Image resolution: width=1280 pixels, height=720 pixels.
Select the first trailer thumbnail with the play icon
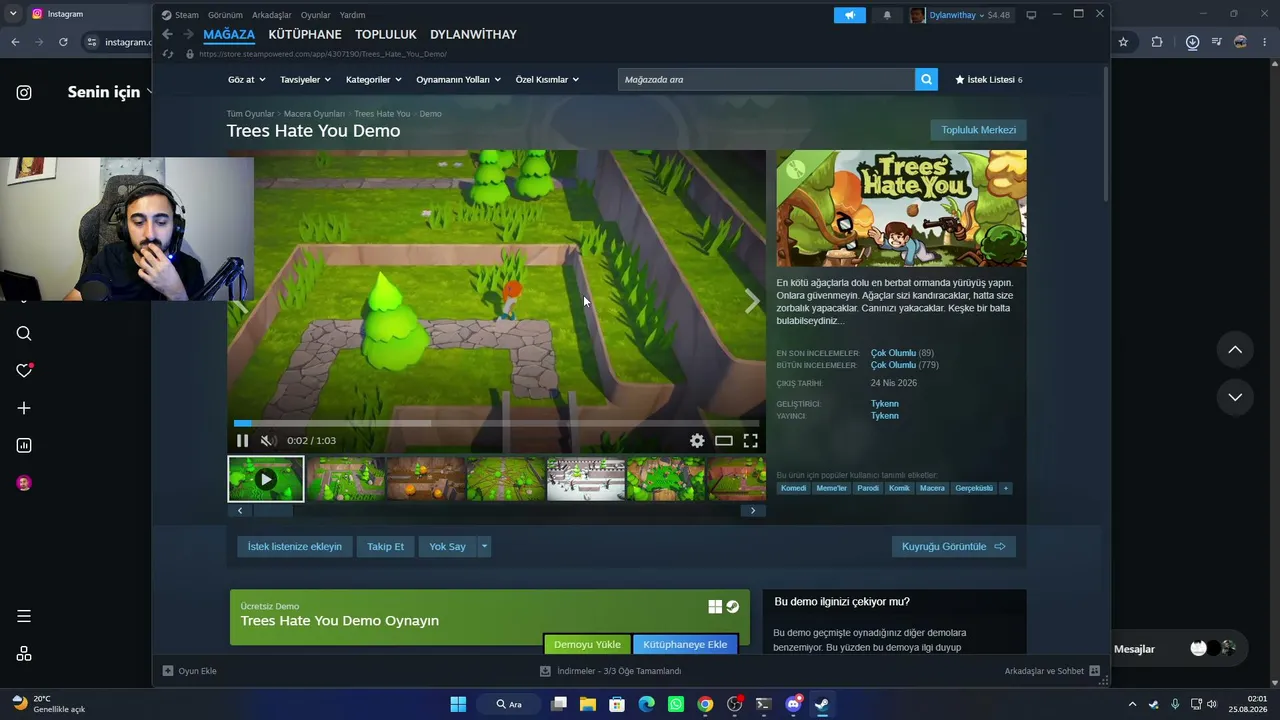pos(265,479)
